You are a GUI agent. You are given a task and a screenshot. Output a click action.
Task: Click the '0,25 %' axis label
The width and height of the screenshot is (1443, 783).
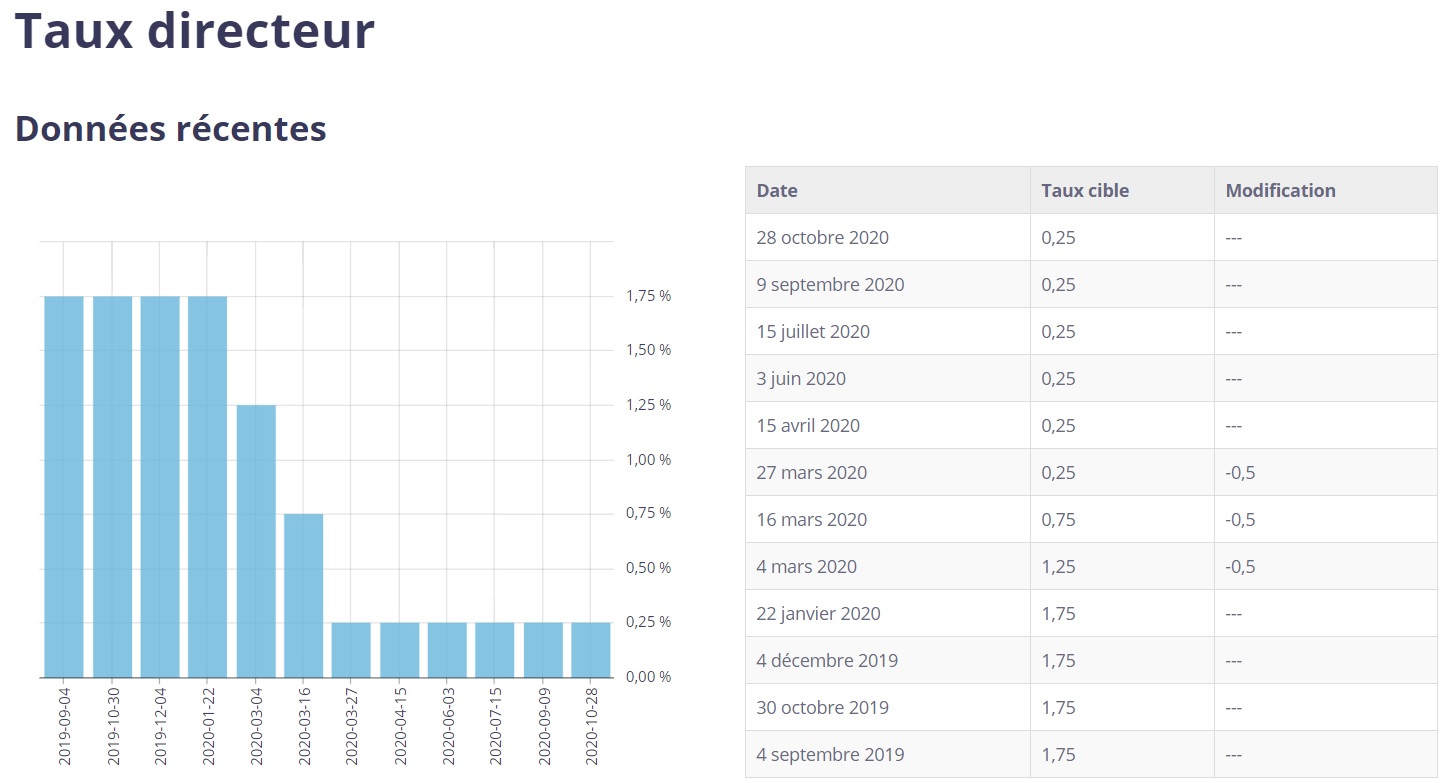(649, 622)
